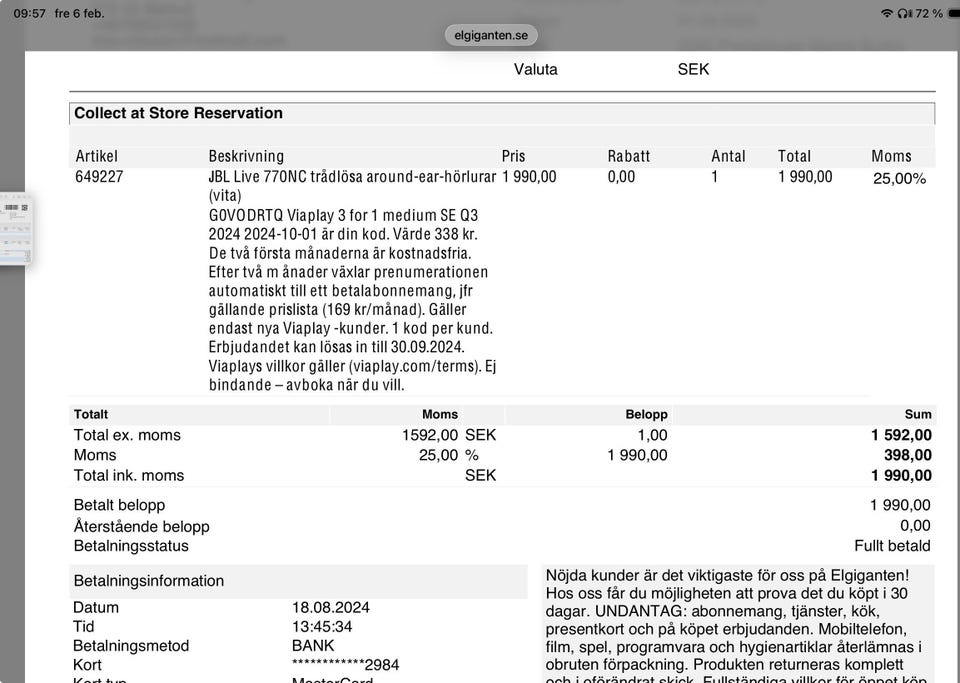Open the page thumbnail at left edge
Viewport: 960px width, 683px height.
point(16,228)
